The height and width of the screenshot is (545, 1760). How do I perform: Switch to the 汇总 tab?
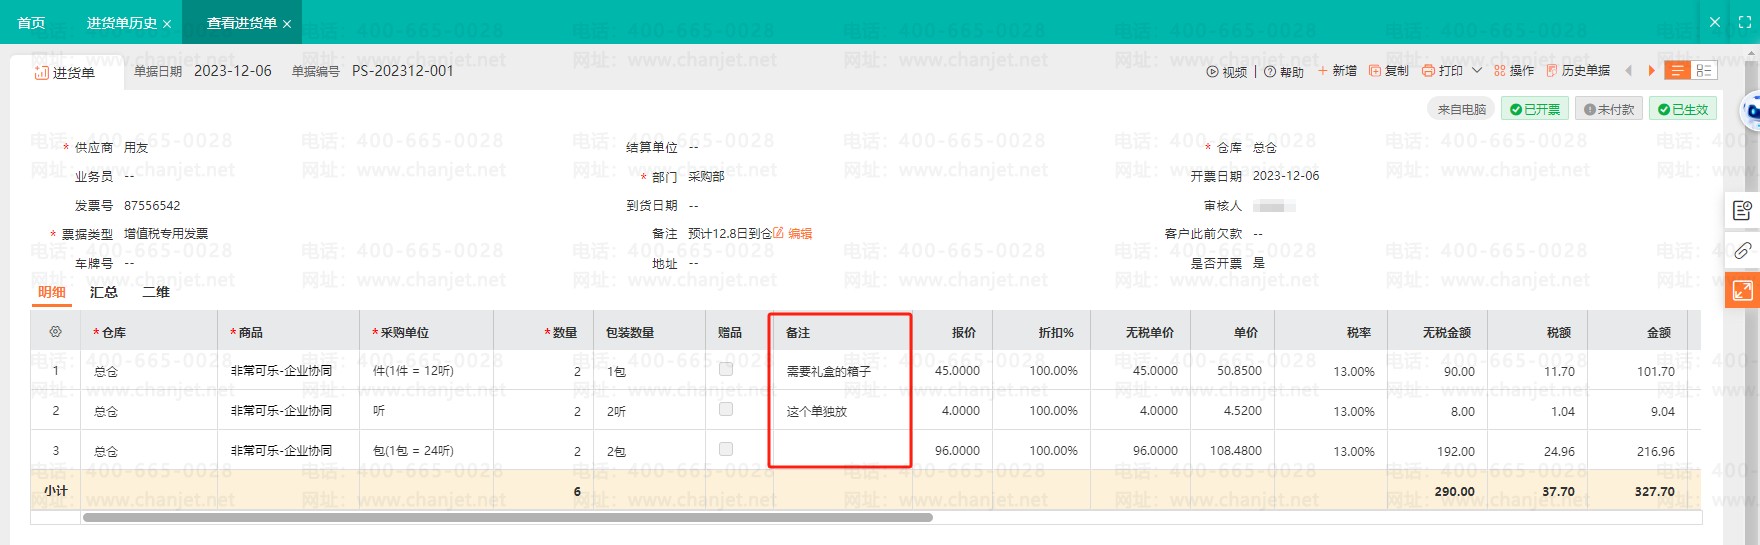click(104, 292)
